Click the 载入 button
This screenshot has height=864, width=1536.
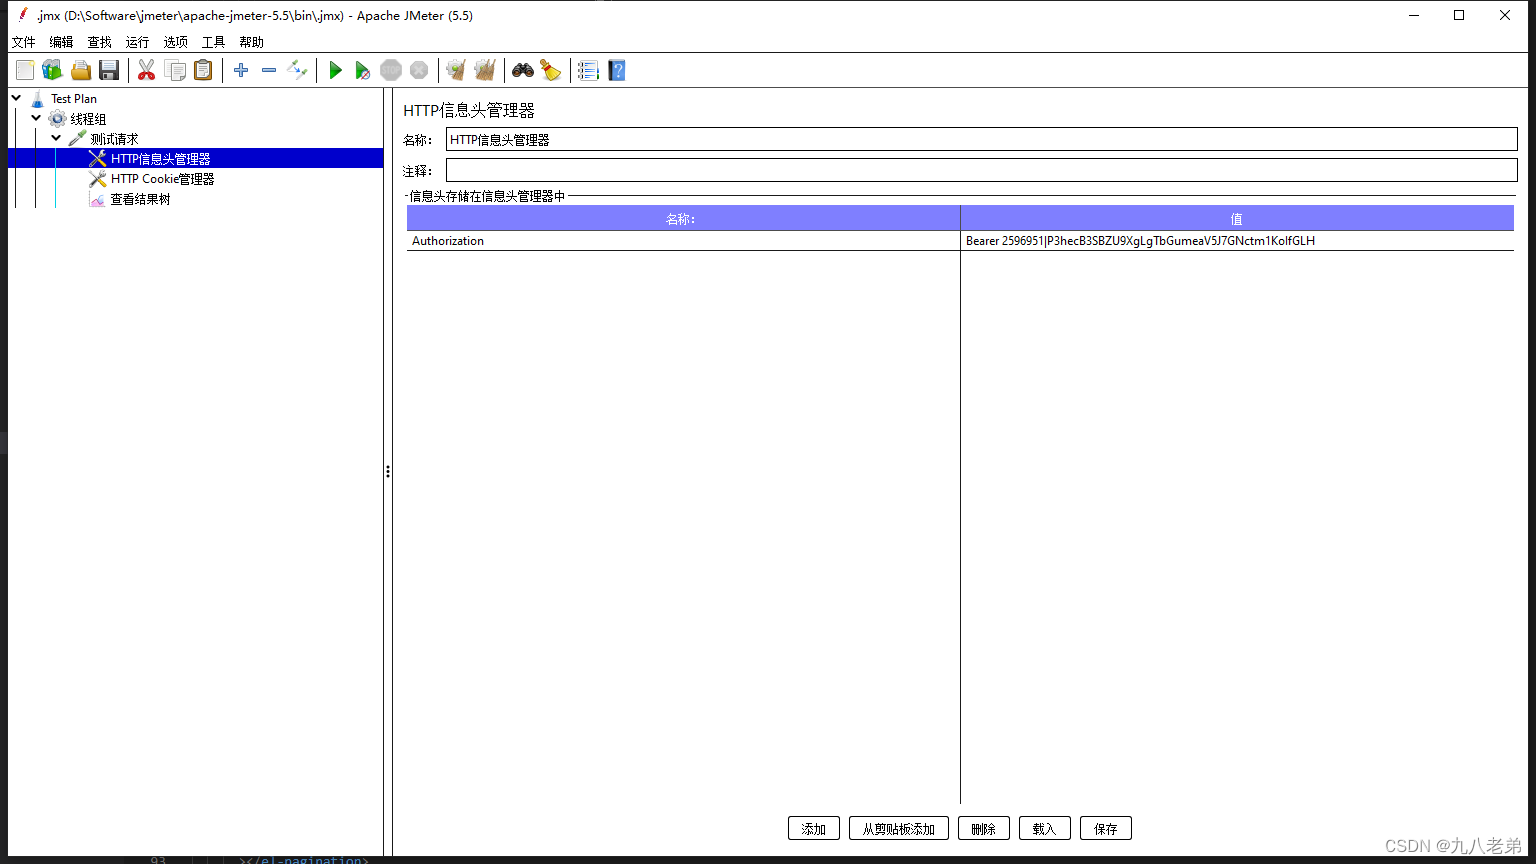pos(1044,829)
